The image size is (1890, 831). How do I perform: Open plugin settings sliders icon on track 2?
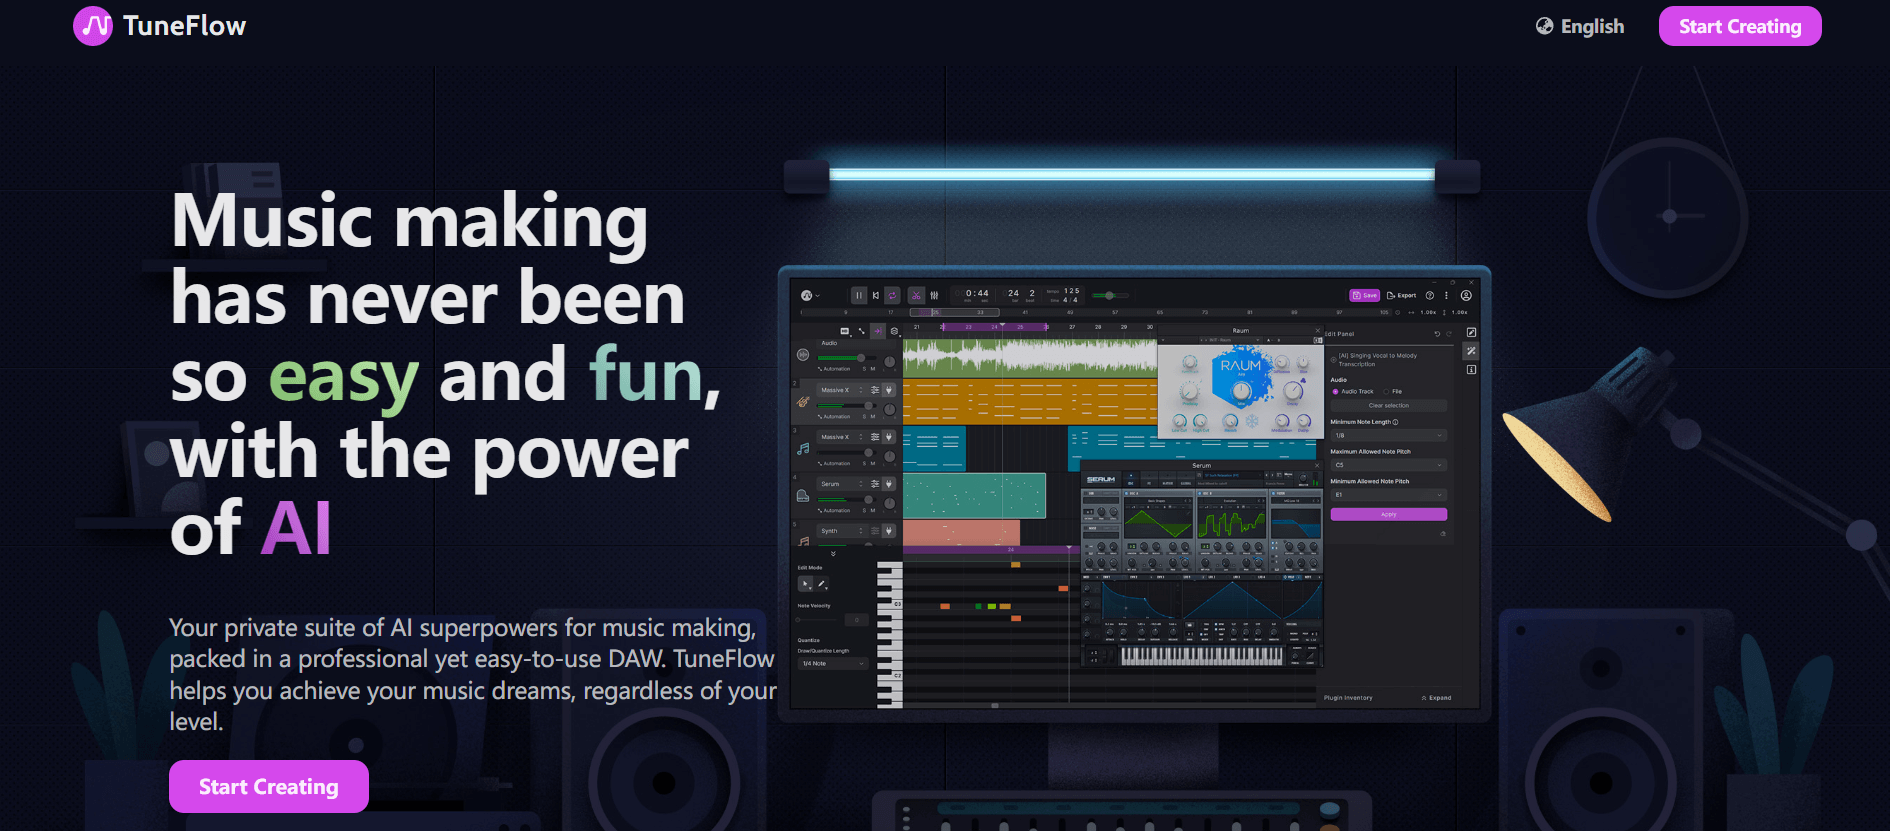point(875,390)
